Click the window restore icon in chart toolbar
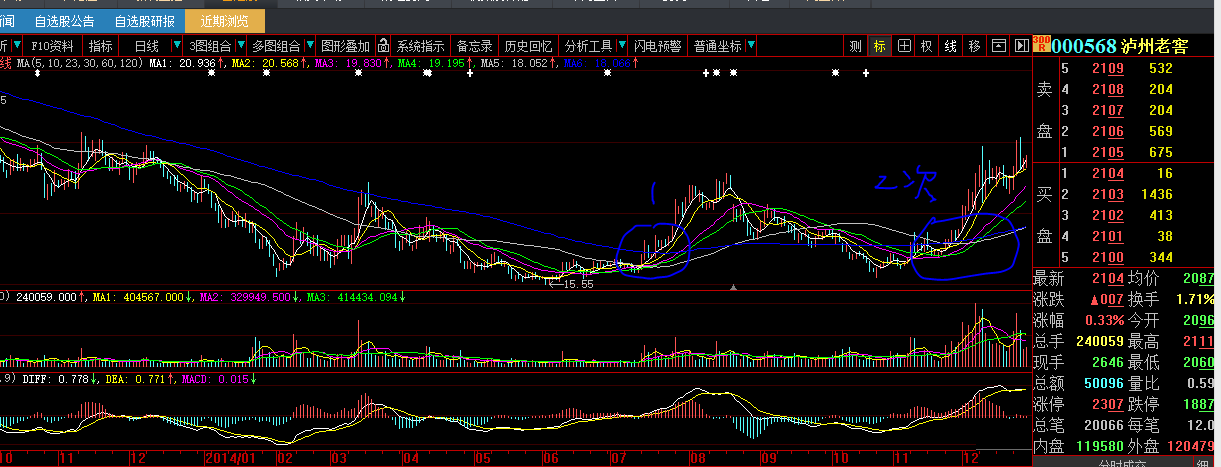This screenshot has width=1221, height=467. [998, 46]
